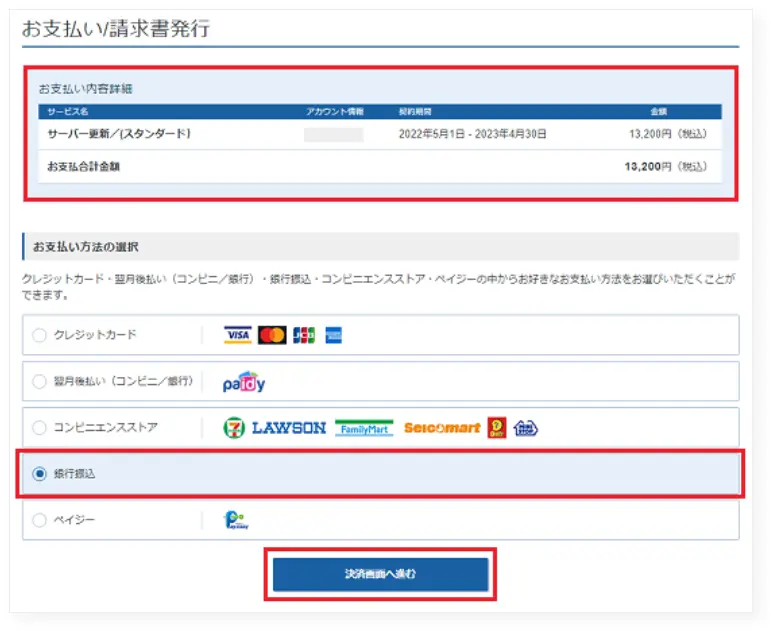Click the JCB card logo
Screen dimensions: 772x631
tap(304, 335)
